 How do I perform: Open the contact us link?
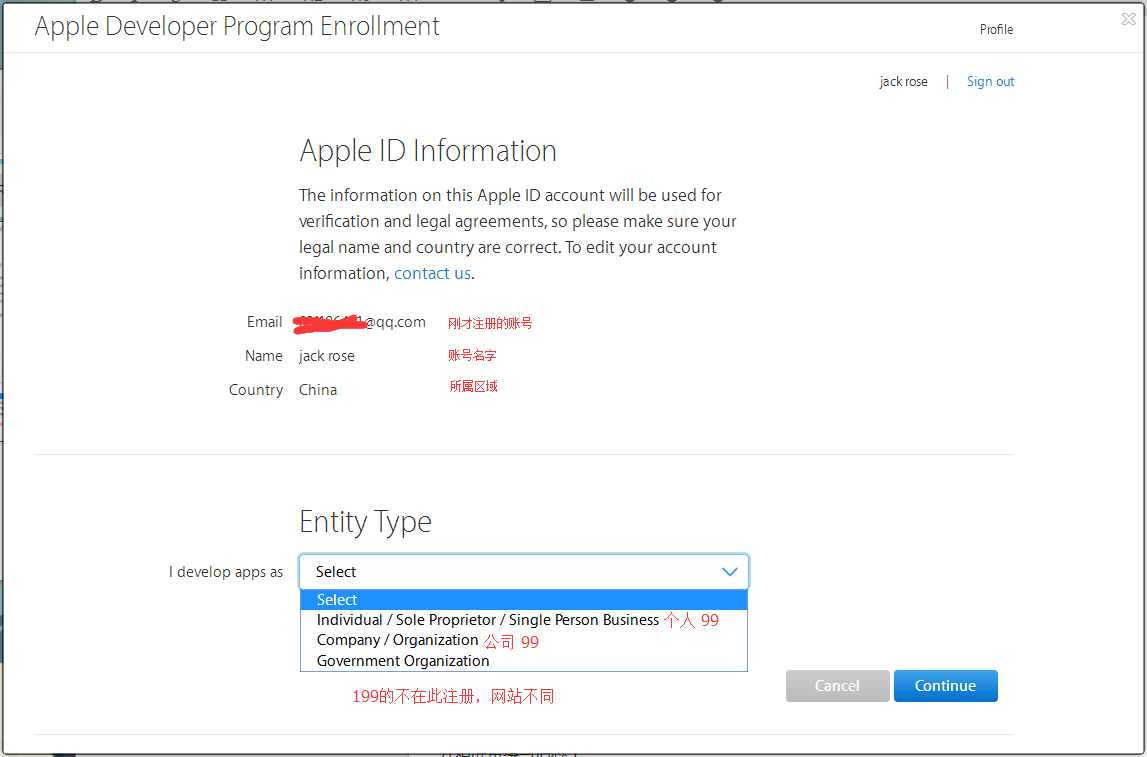(432, 273)
